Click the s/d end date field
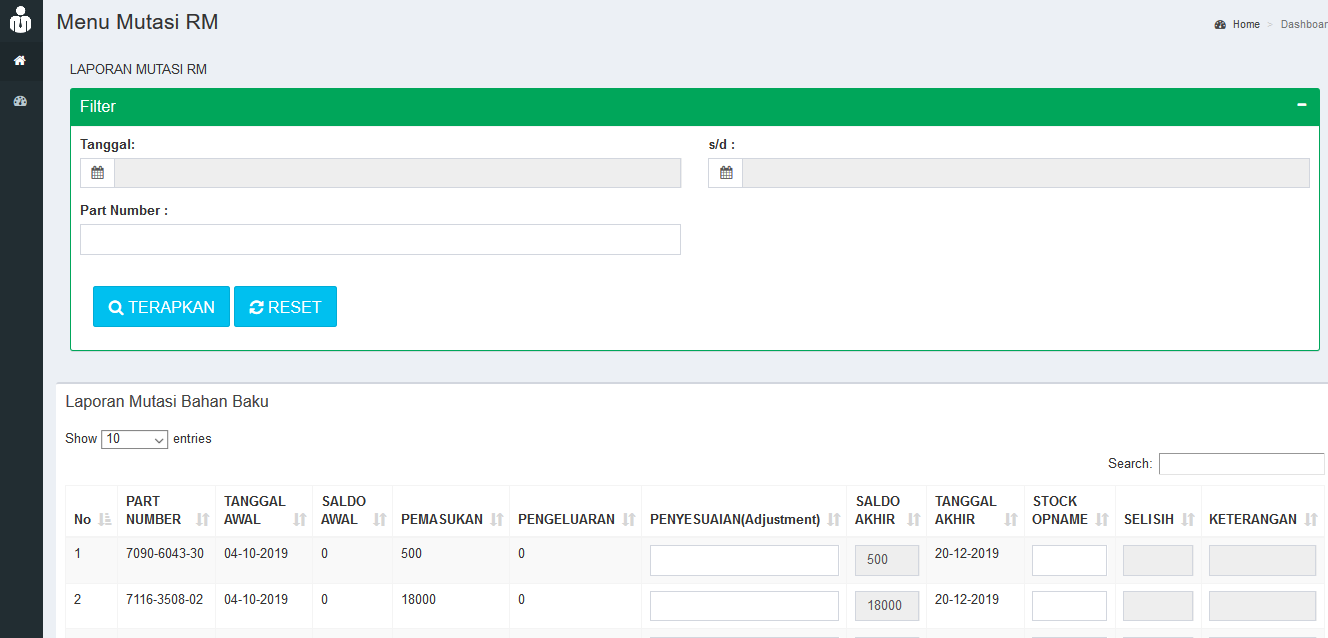 pyautogui.click(x=1025, y=173)
